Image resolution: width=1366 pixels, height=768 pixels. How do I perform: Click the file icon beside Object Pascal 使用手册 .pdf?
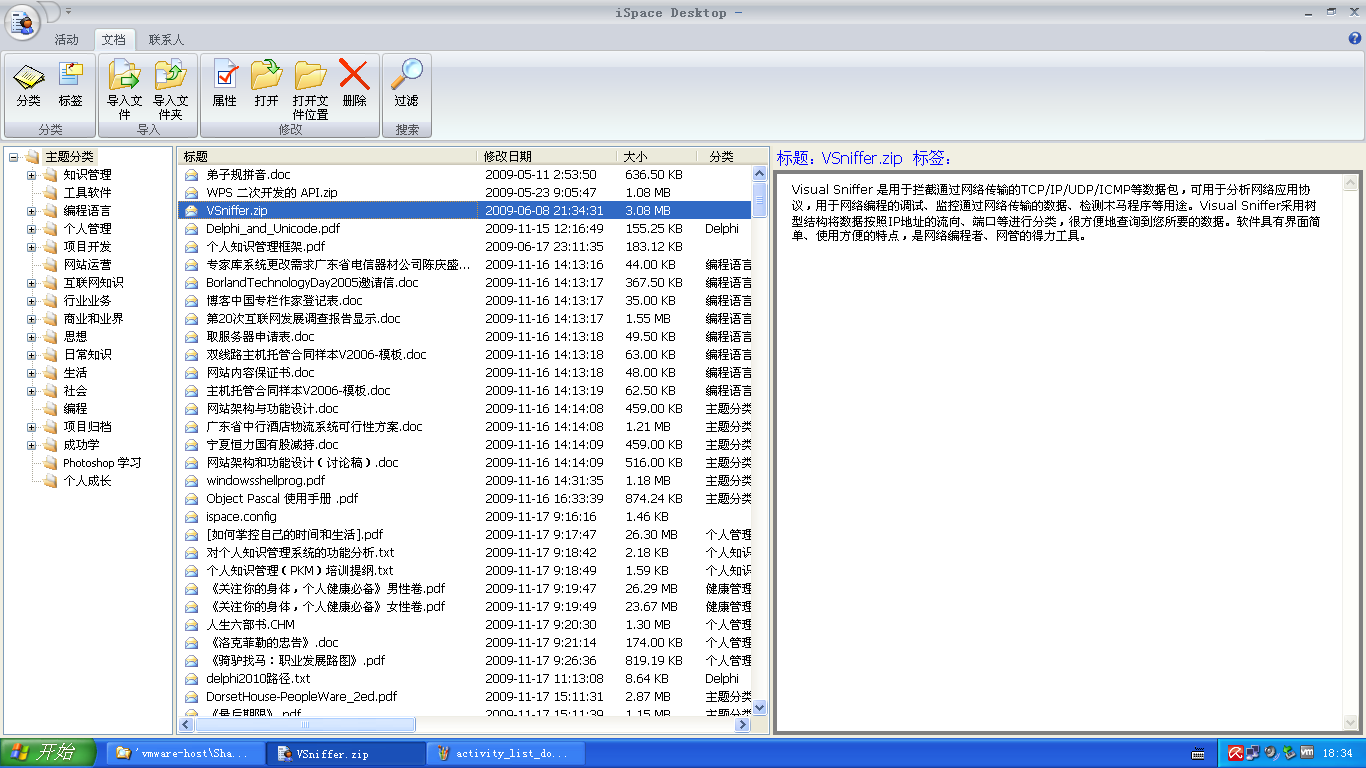(x=192, y=499)
